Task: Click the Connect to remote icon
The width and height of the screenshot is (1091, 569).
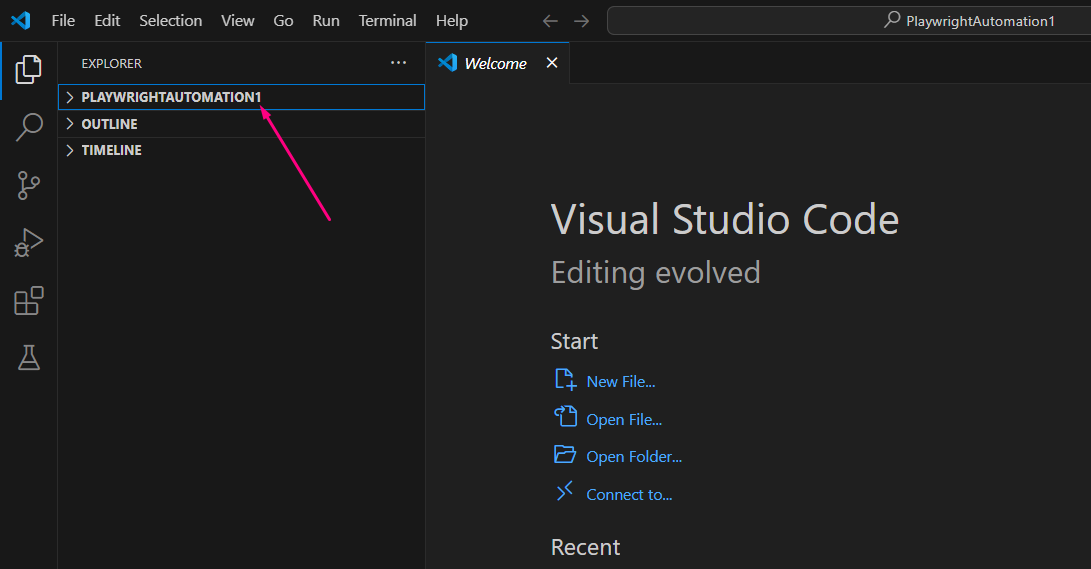Action: (x=564, y=491)
